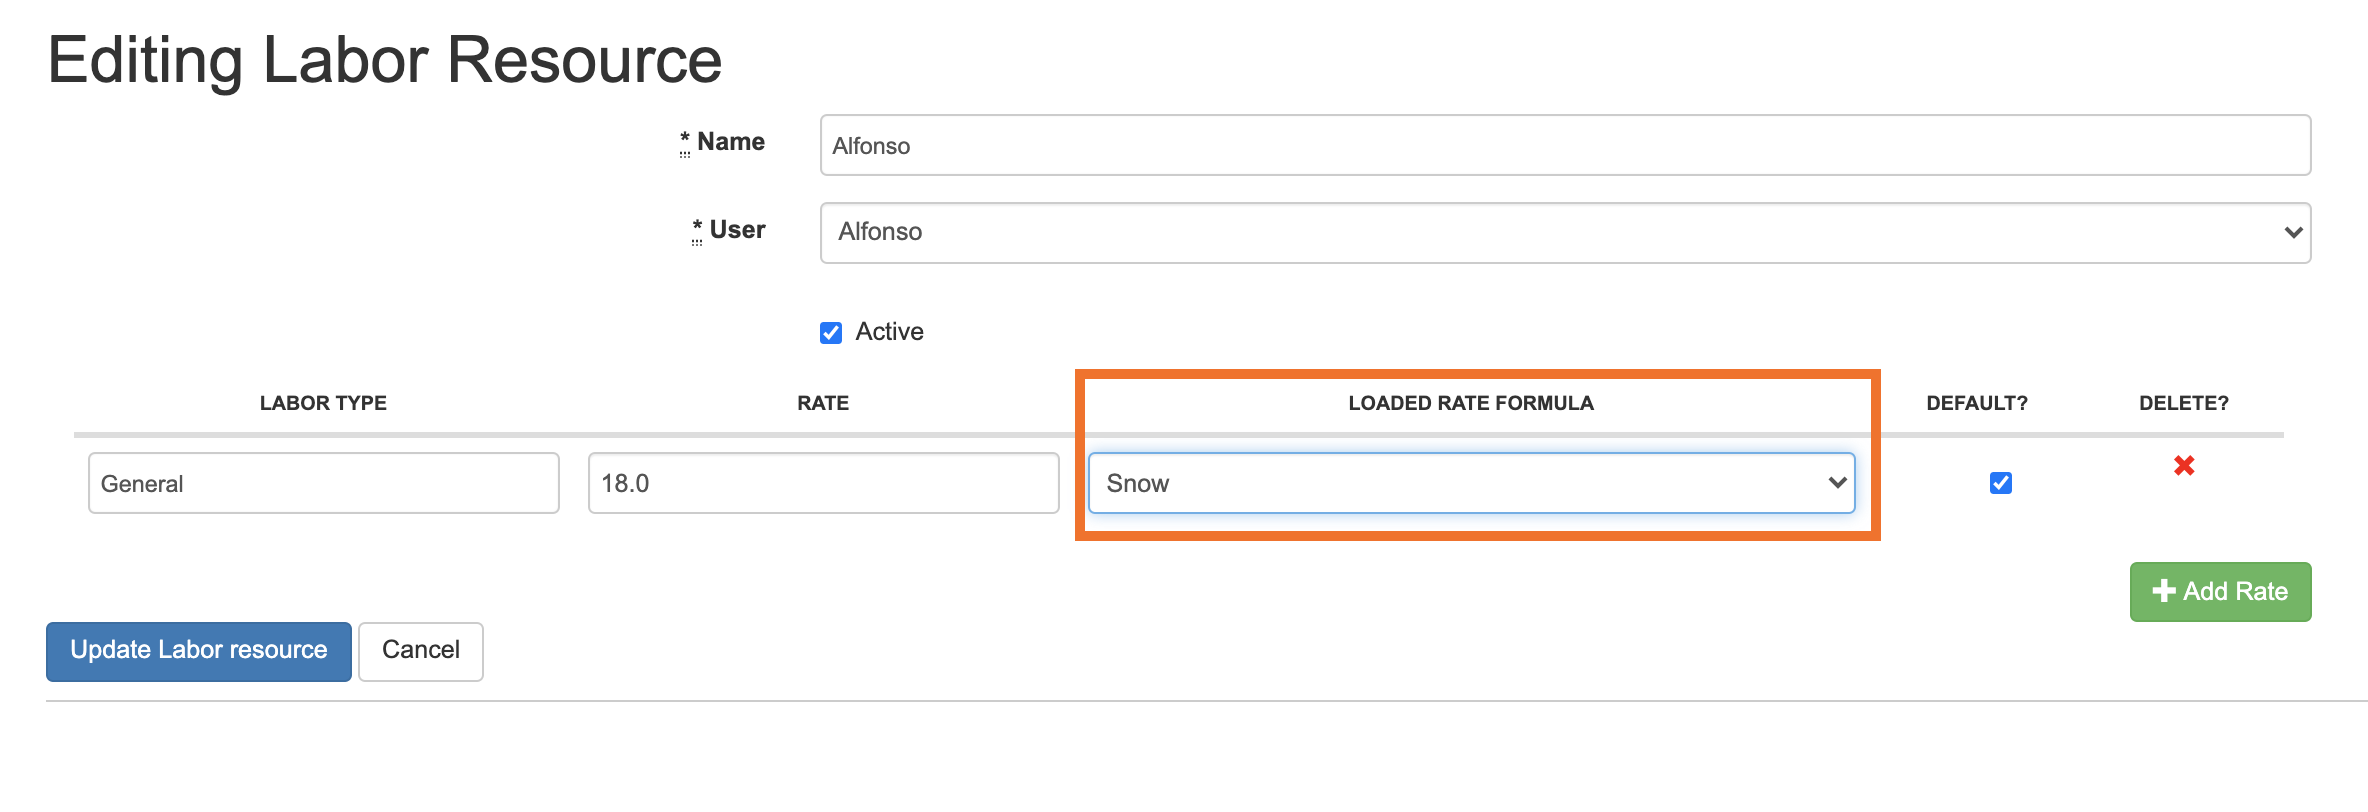Open the User dropdown showing Alfonso
2368x812 pixels.
click(x=1564, y=233)
